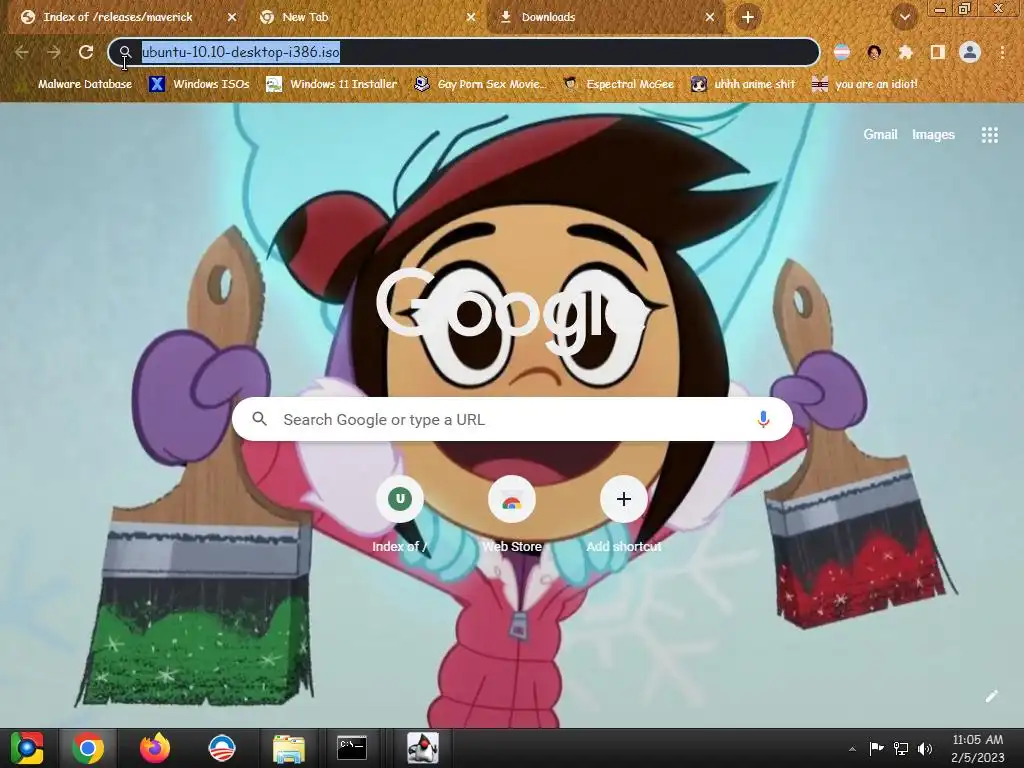
Task: Click the Chrome taskbar icon
Action: (x=88, y=748)
